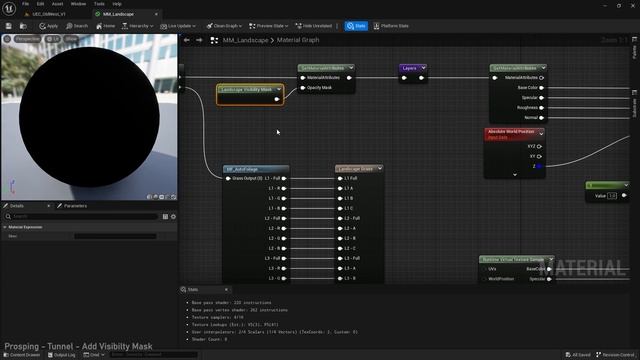Click the Platform Stats button

tap(391, 26)
